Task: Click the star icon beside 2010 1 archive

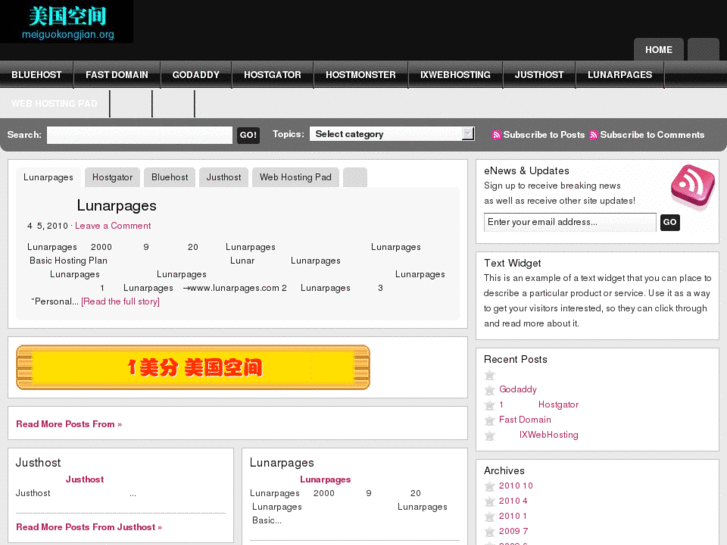Action: point(490,517)
